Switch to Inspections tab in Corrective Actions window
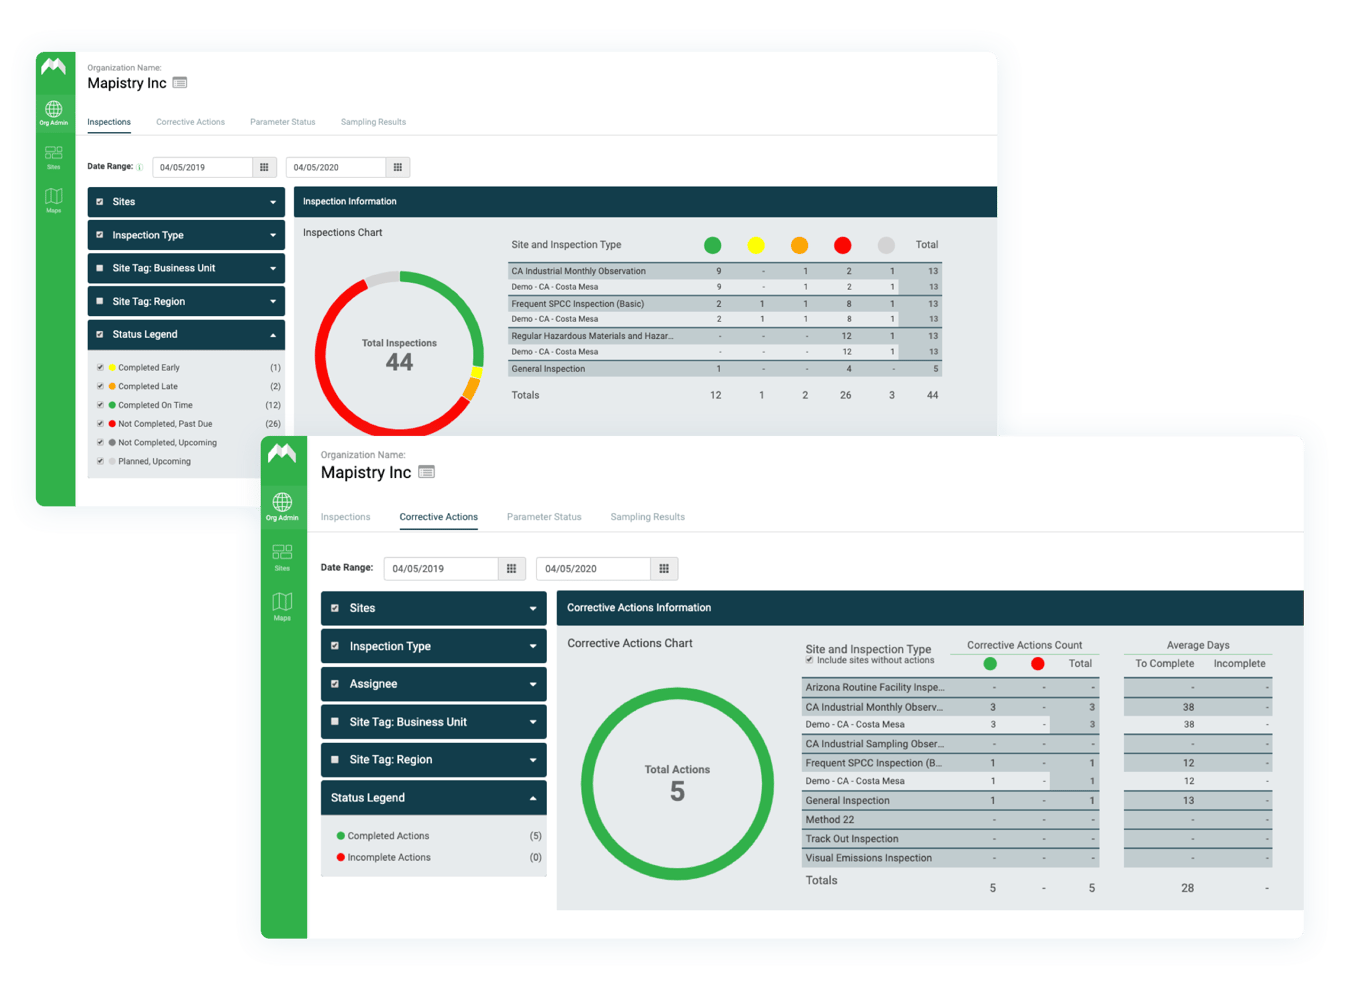 click(345, 517)
